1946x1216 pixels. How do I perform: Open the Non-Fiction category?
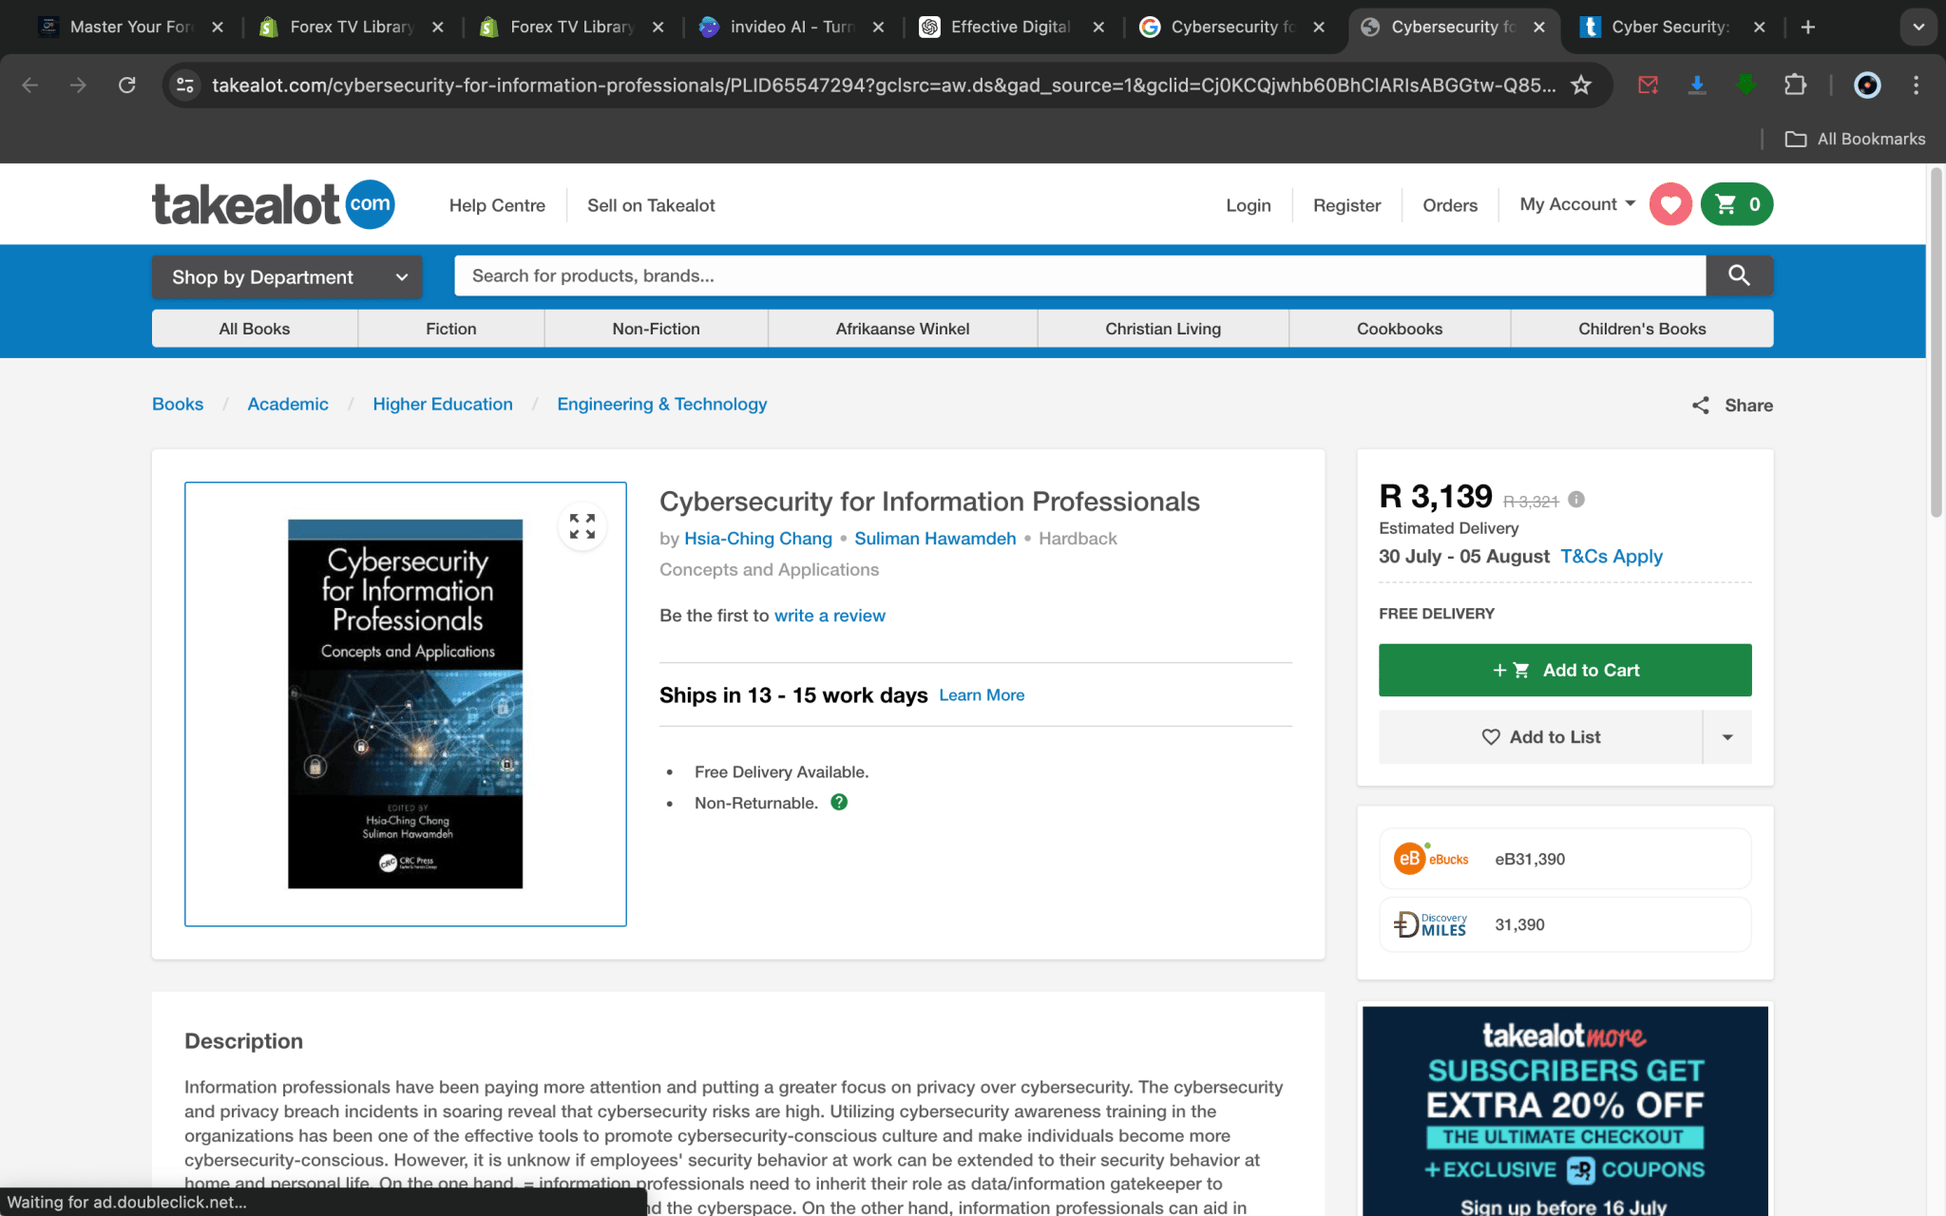(x=656, y=328)
